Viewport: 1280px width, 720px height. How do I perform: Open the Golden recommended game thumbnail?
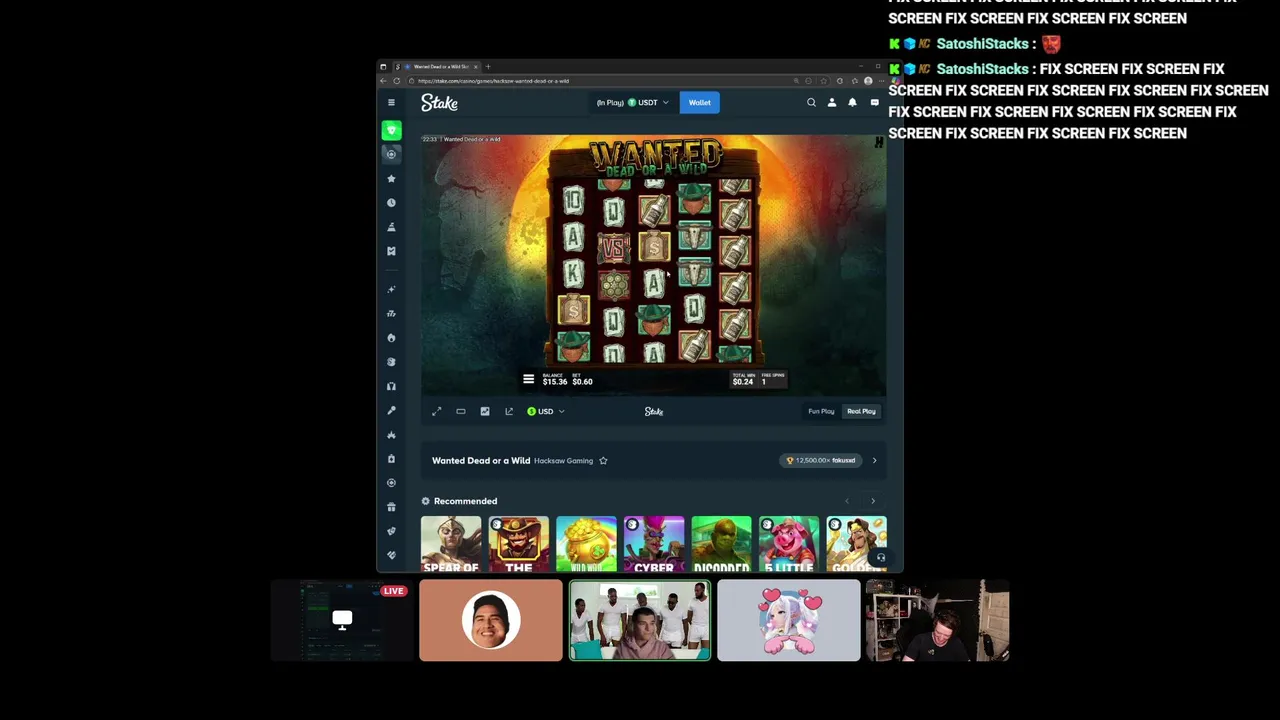[x=856, y=544]
